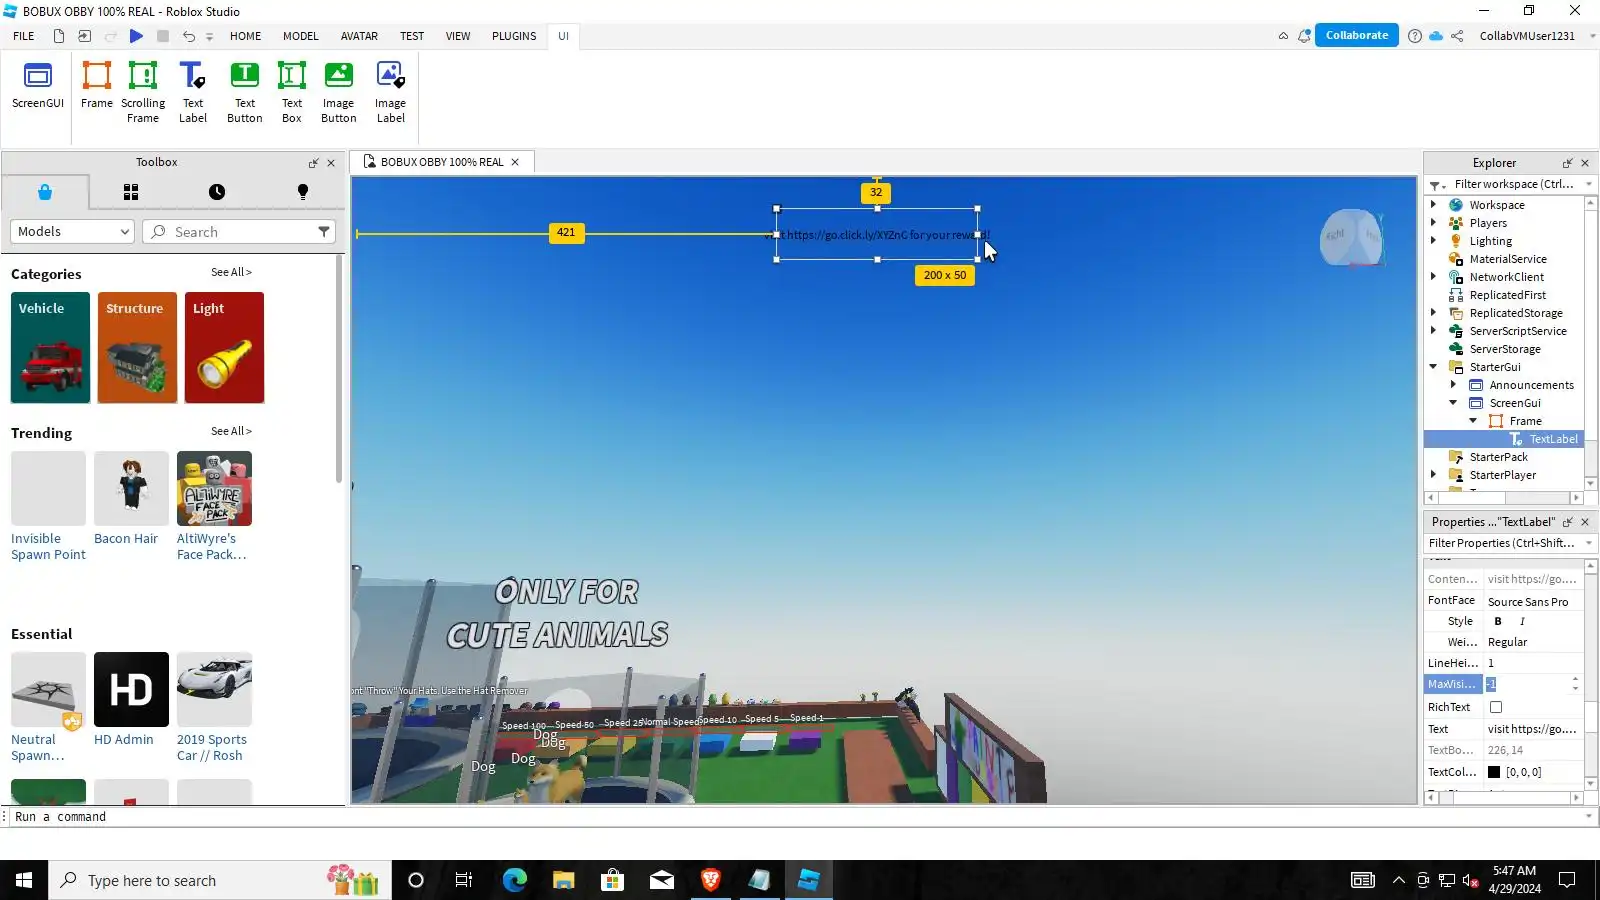Open the AVATAR ribbon tab
Image resolution: width=1600 pixels, height=900 pixels.
359,36
